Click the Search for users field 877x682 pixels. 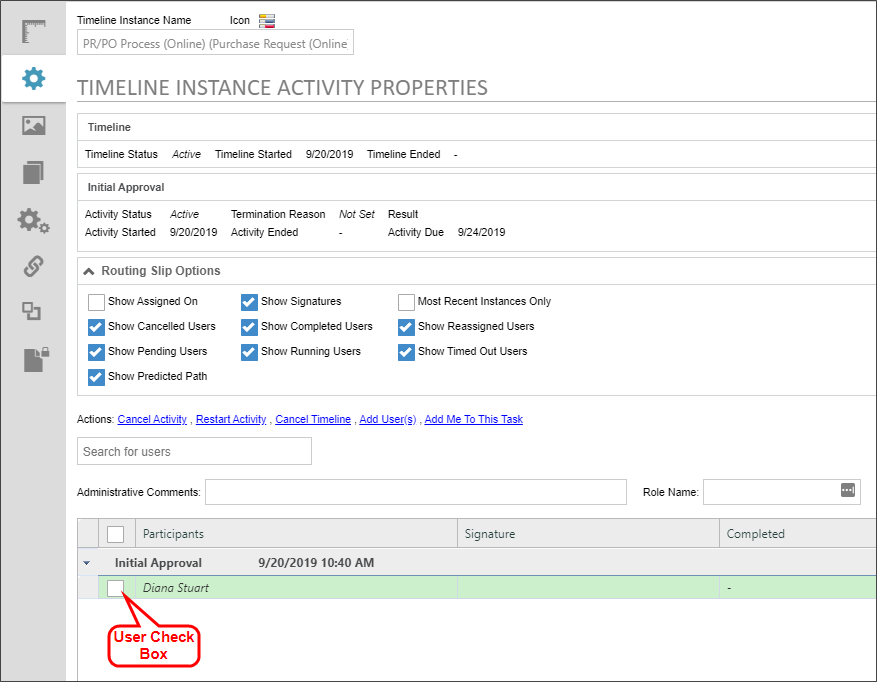pyautogui.click(x=194, y=452)
